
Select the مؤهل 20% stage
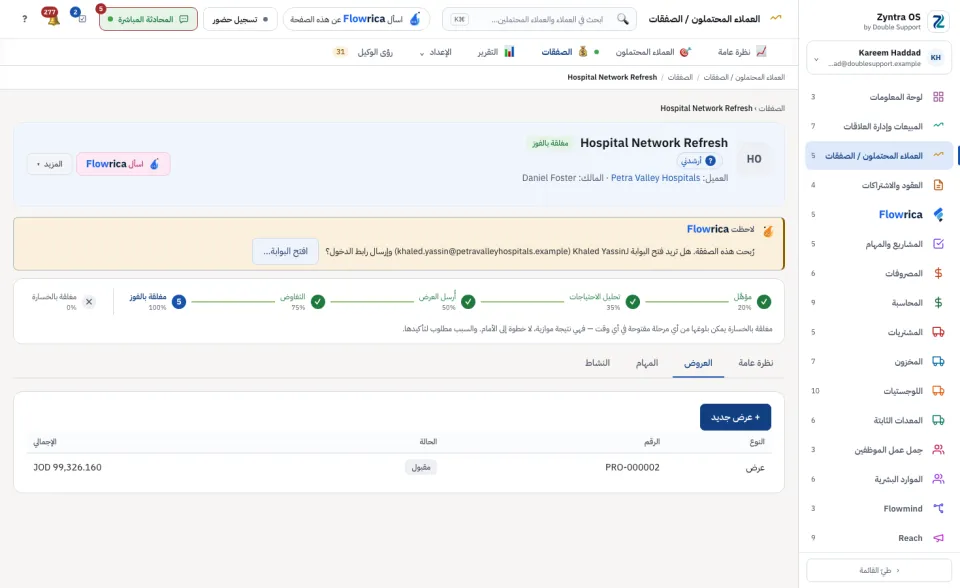(752, 301)
